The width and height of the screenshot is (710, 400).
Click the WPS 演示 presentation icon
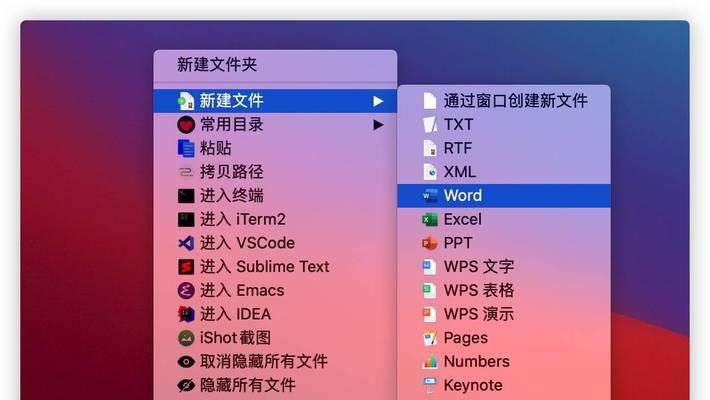pyautogui.click(x=430, y=314)
